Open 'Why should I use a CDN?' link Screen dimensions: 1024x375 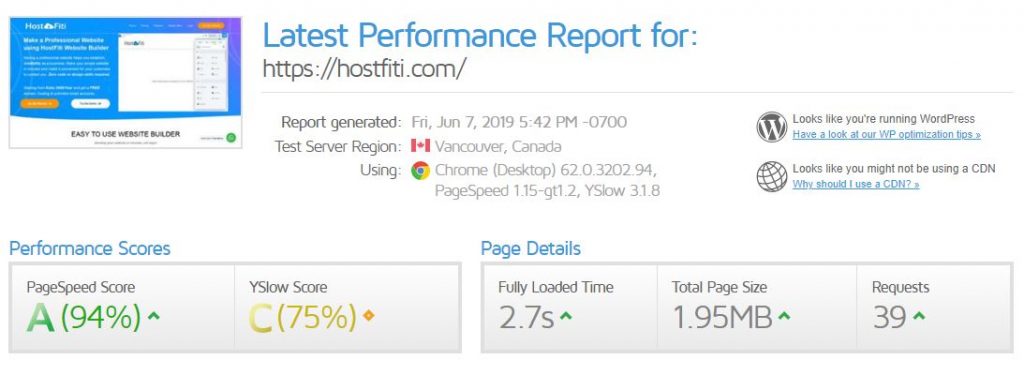tap(856, 184)
